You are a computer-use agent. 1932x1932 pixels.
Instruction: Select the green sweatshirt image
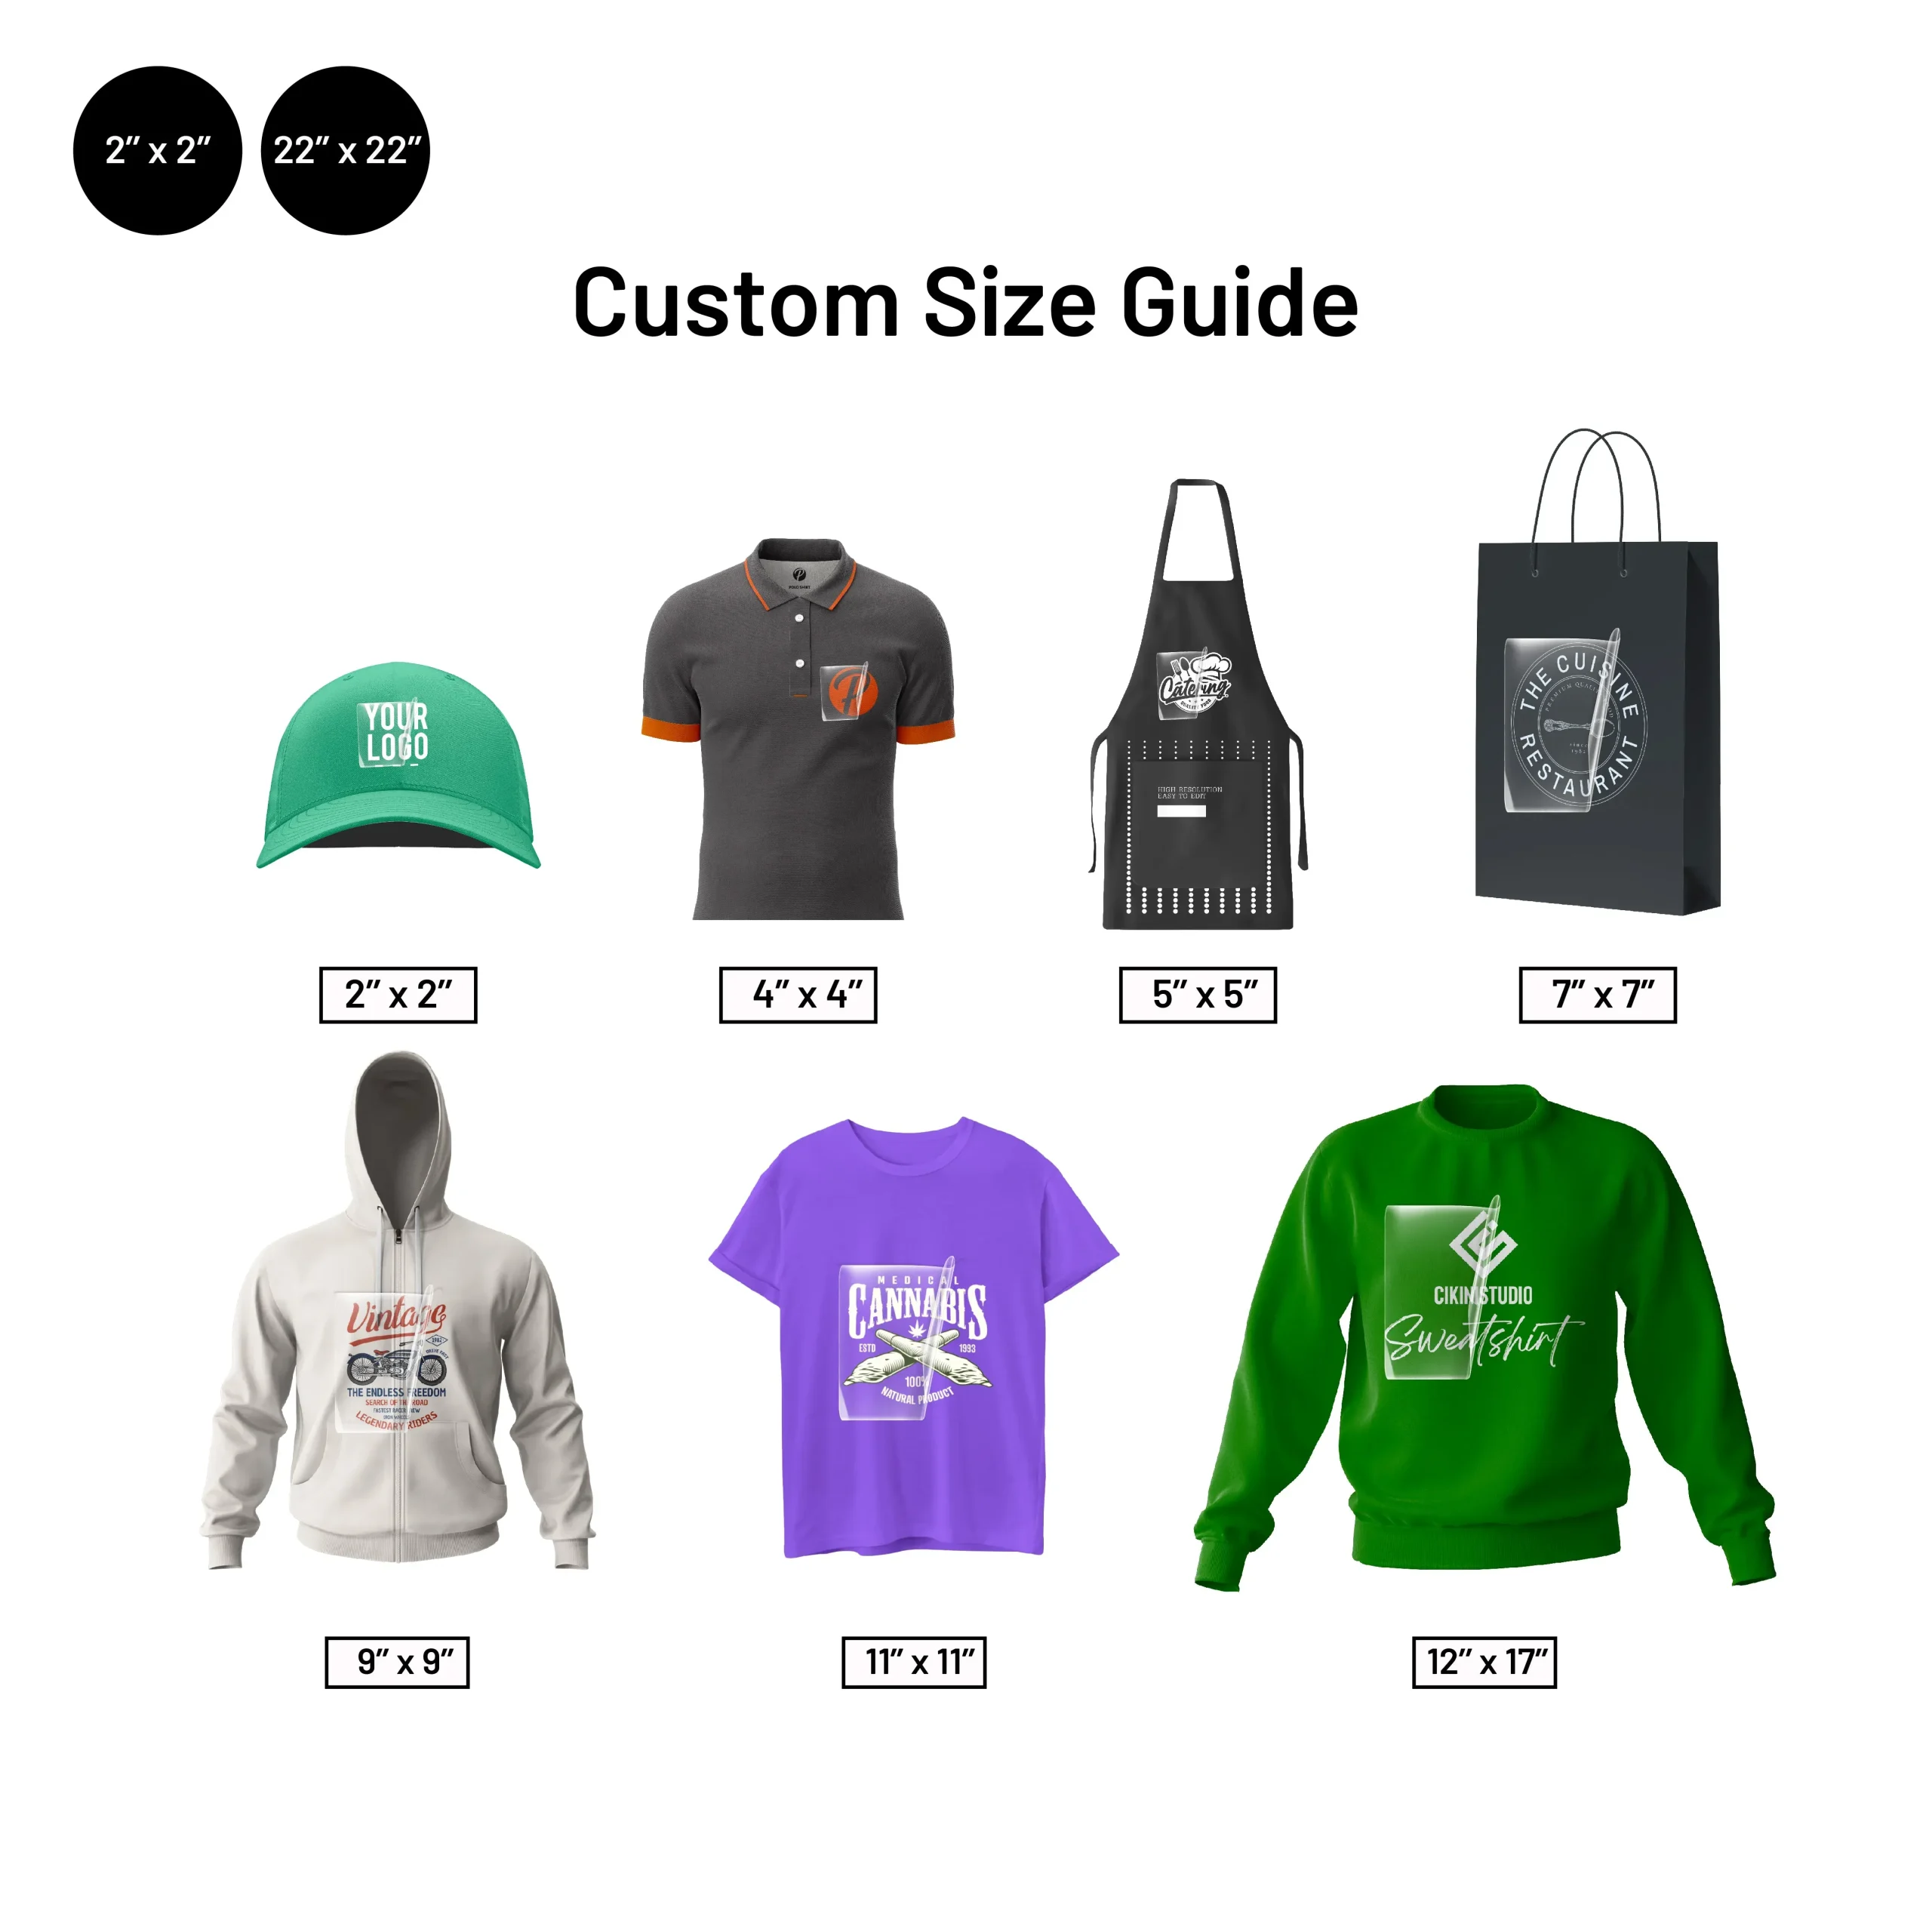point(1484,1337)
